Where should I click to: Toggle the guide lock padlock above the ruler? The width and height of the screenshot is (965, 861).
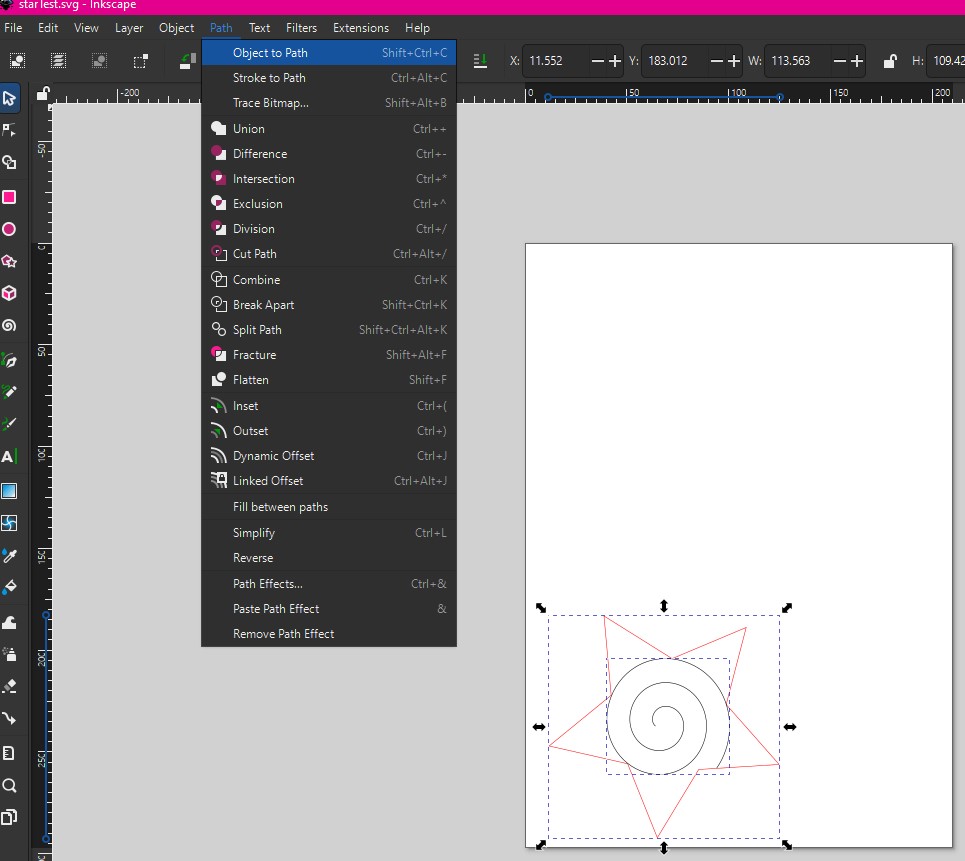coord(42,92)
